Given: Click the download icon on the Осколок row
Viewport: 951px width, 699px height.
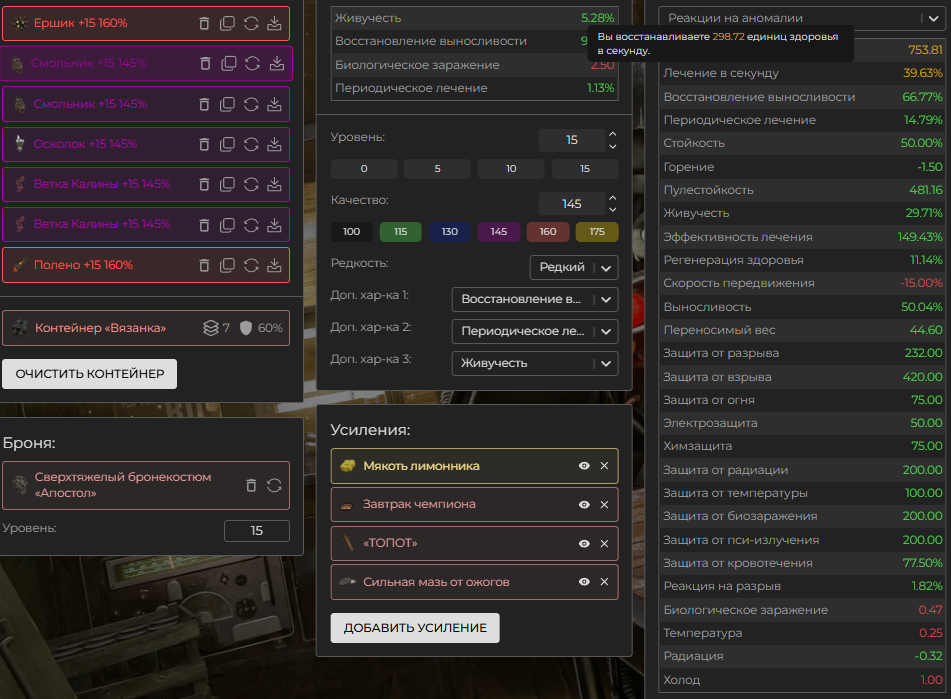Looking at the screenshot, I should [275, 144].
